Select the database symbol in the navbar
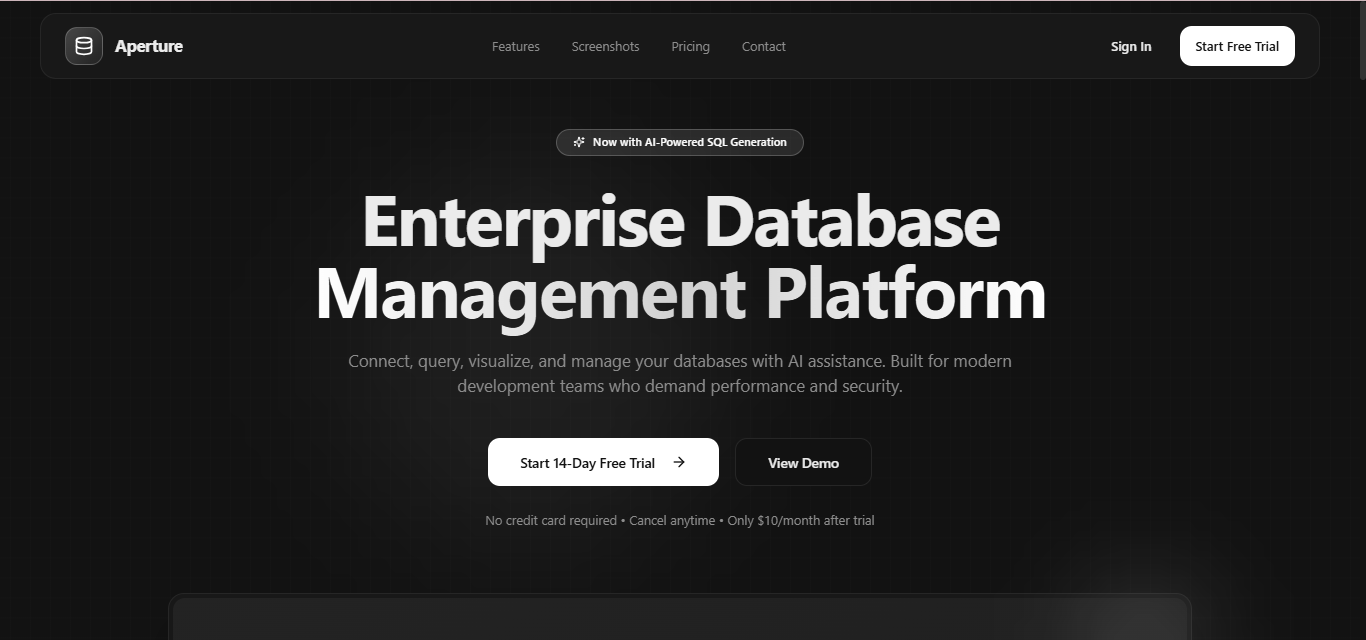 (83, 45)
